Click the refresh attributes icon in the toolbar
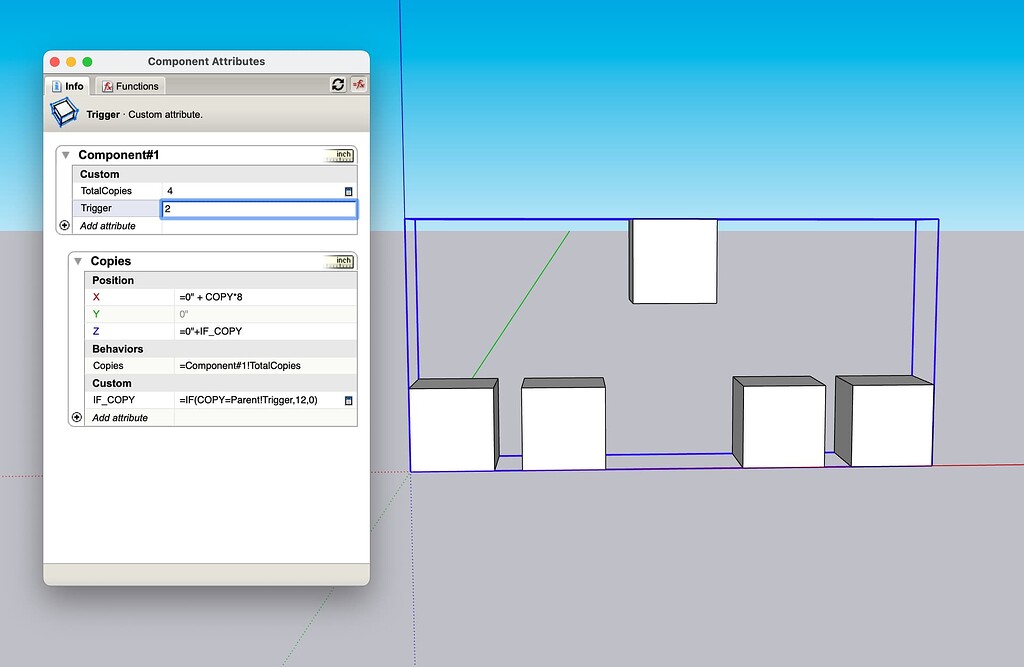This screenshot has height=667, width=1024. [x=338, y=85]
